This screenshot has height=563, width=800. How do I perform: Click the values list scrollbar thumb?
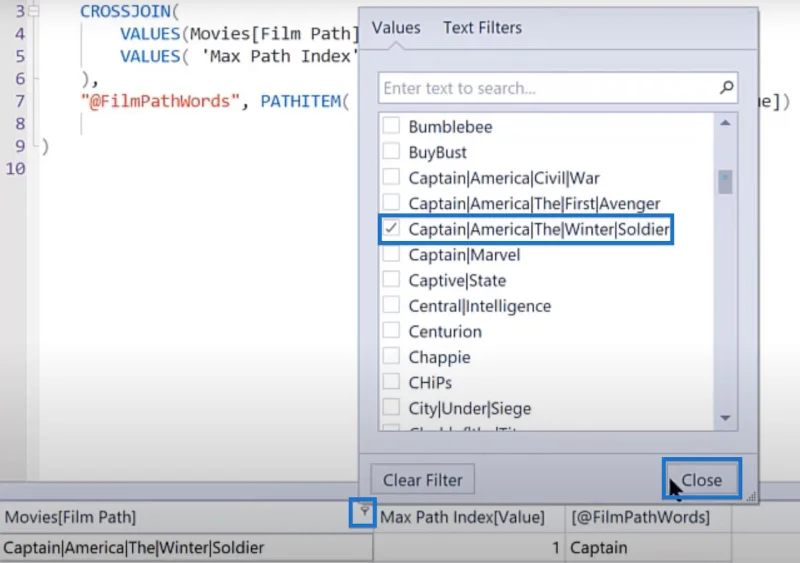[x=725, y=182]
